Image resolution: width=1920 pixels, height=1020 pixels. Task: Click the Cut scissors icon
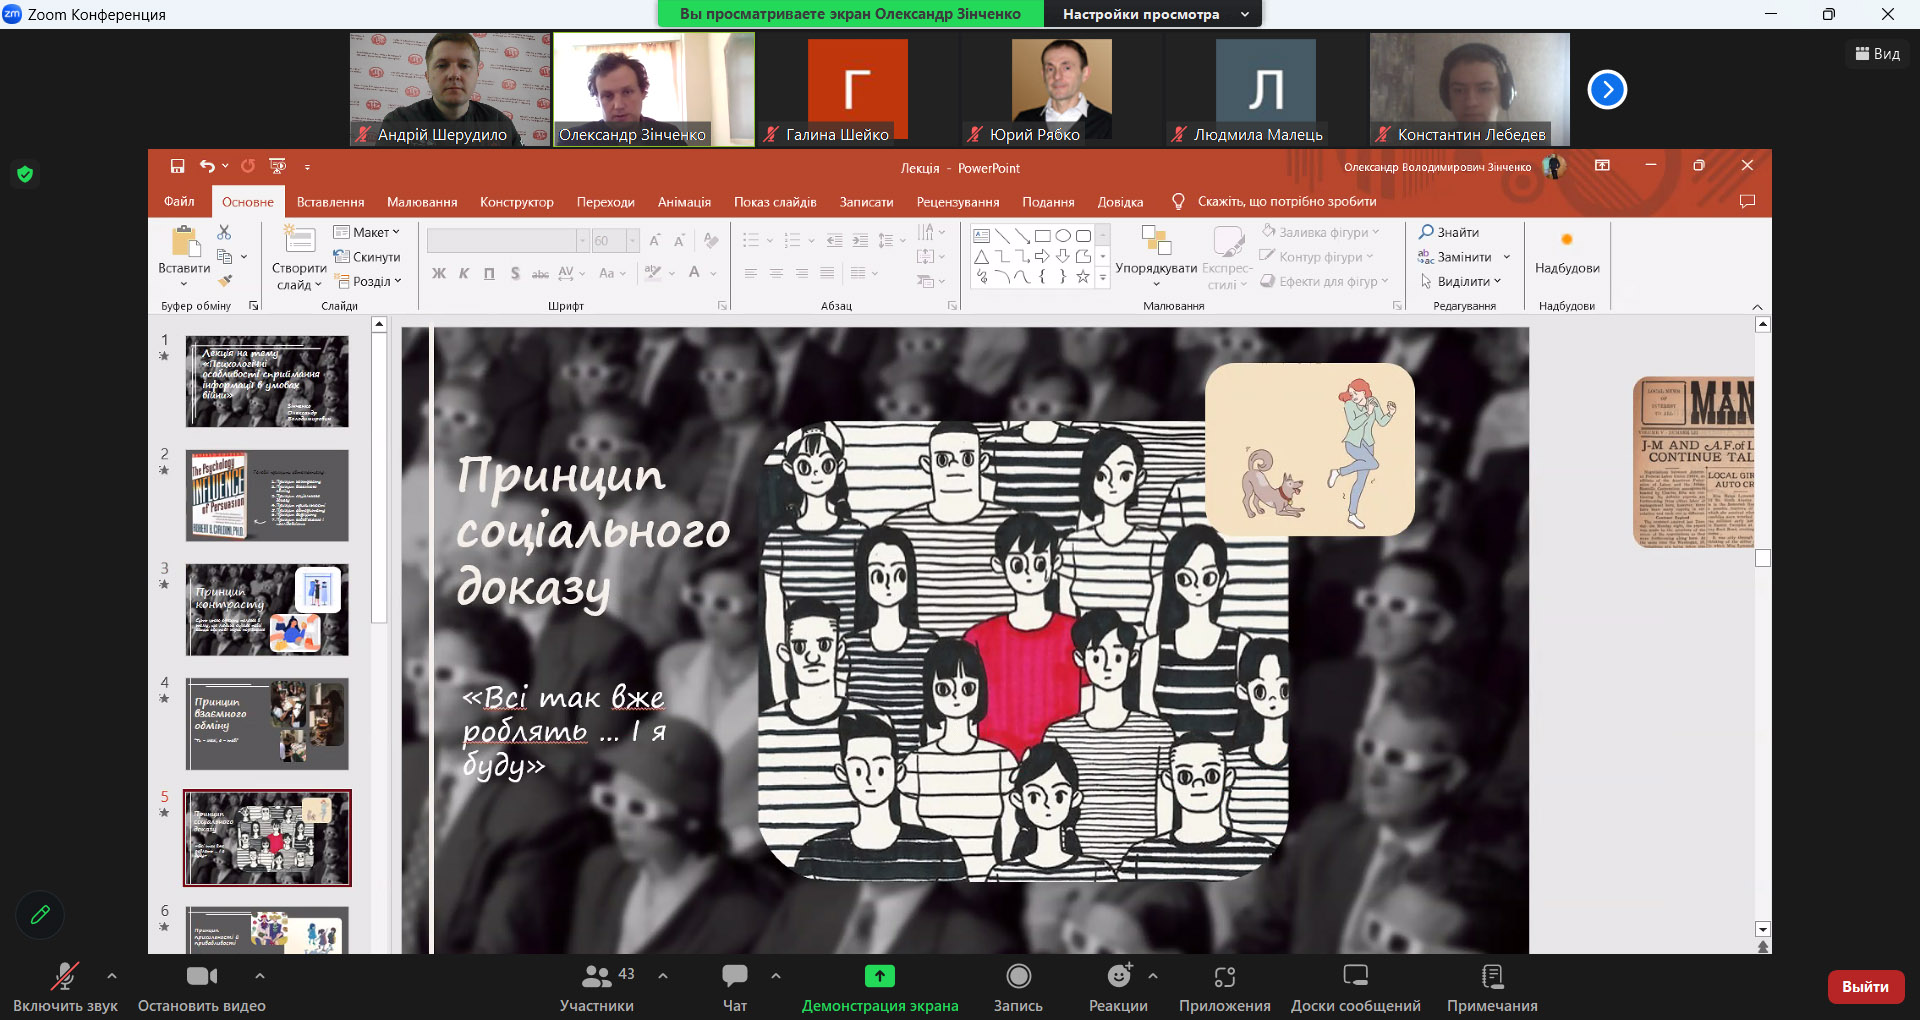224,232
